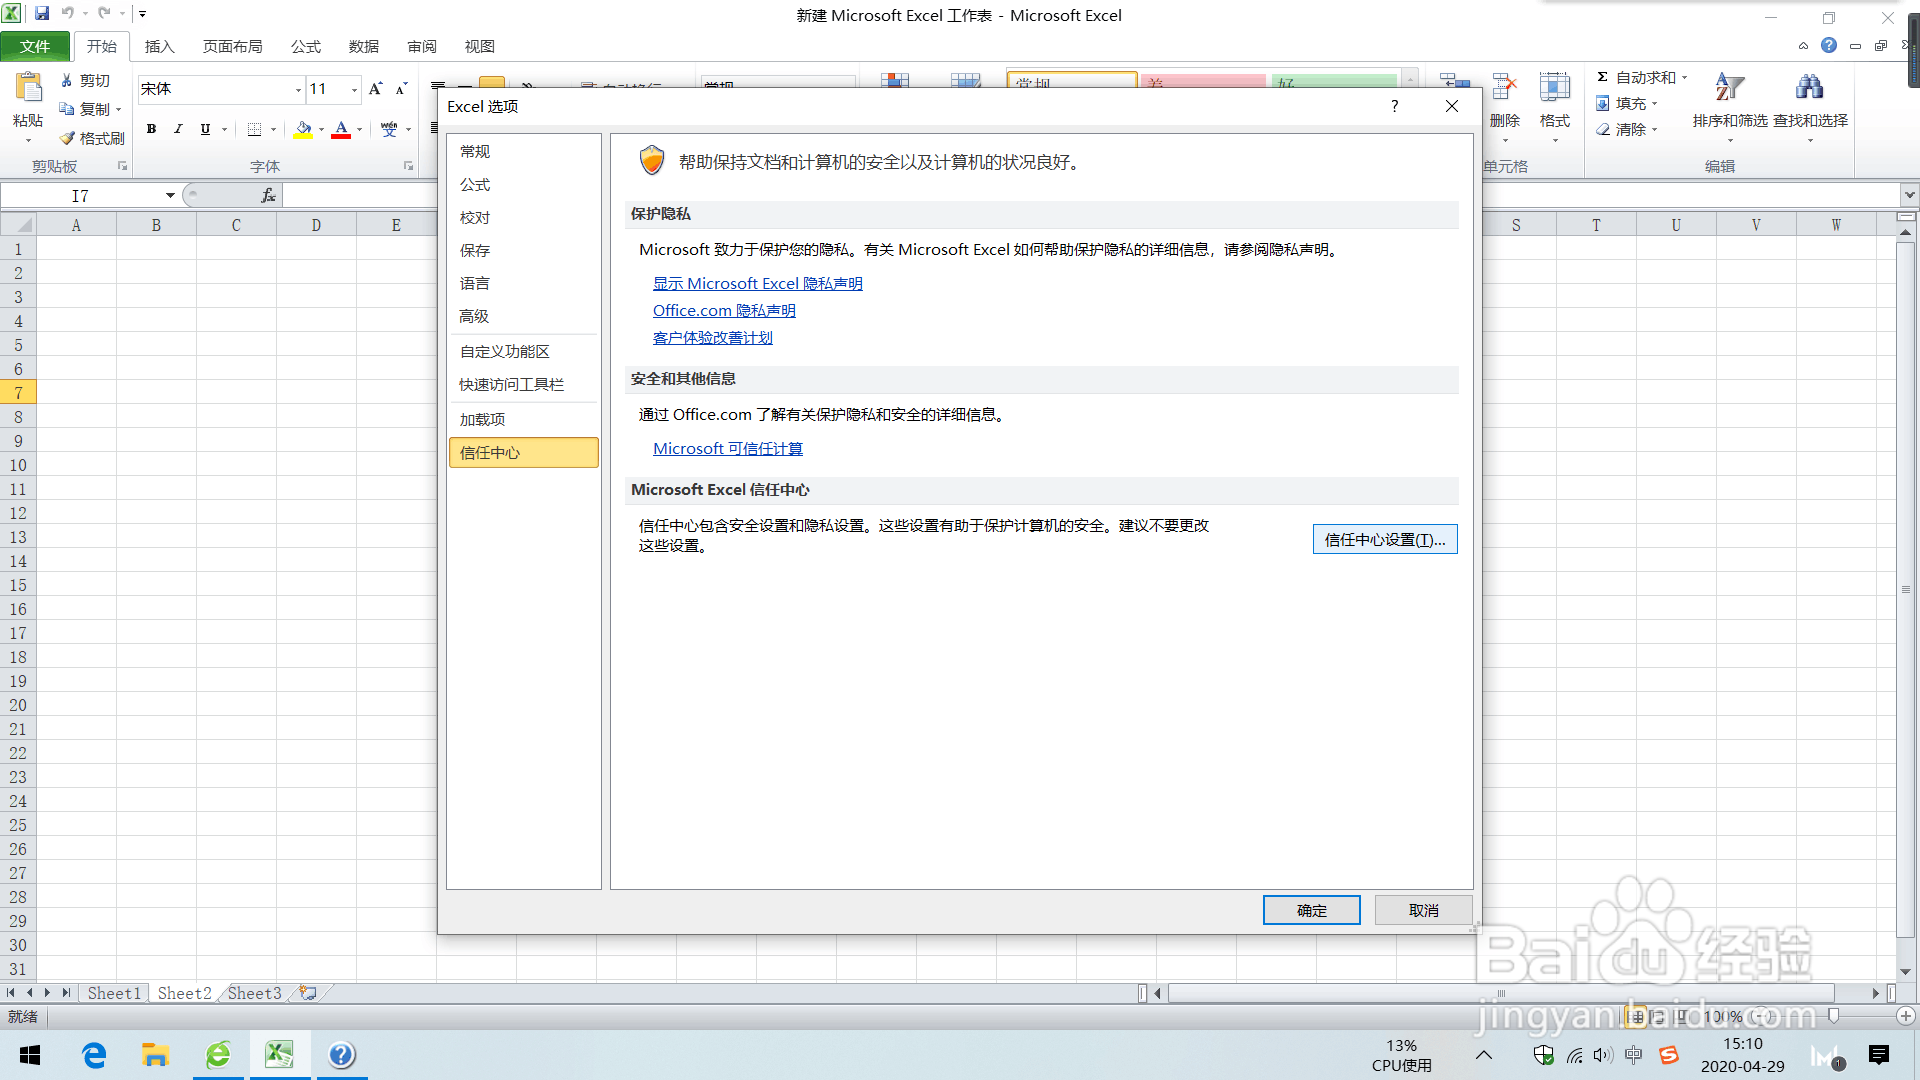Apply yellow fill color bucket
Viewport: 1920px width, 1080px height.
click(x=303, y=129)
